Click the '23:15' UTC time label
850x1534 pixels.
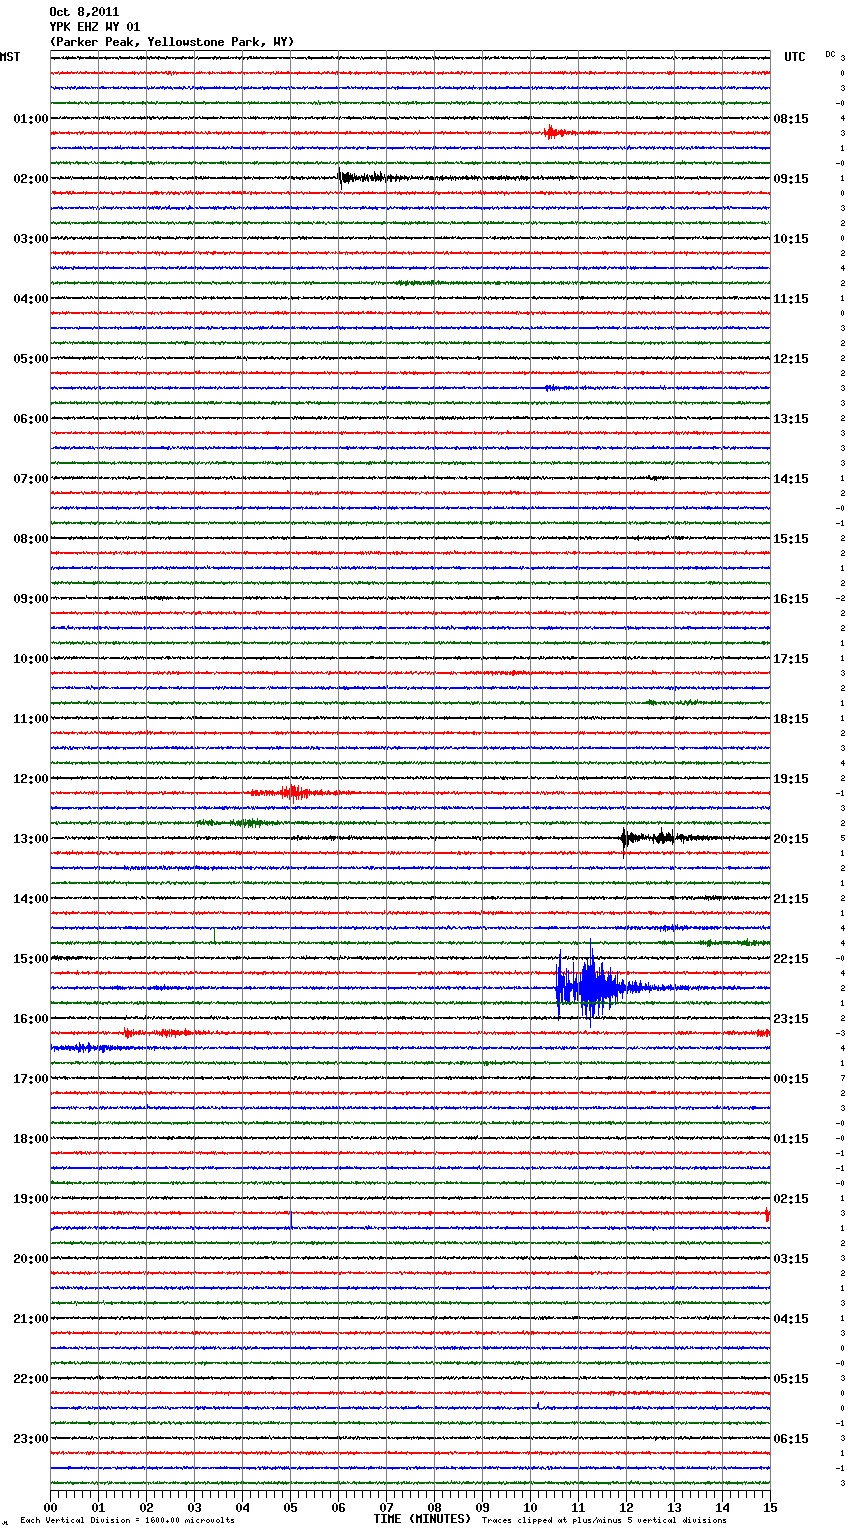tap(791, 1019)
